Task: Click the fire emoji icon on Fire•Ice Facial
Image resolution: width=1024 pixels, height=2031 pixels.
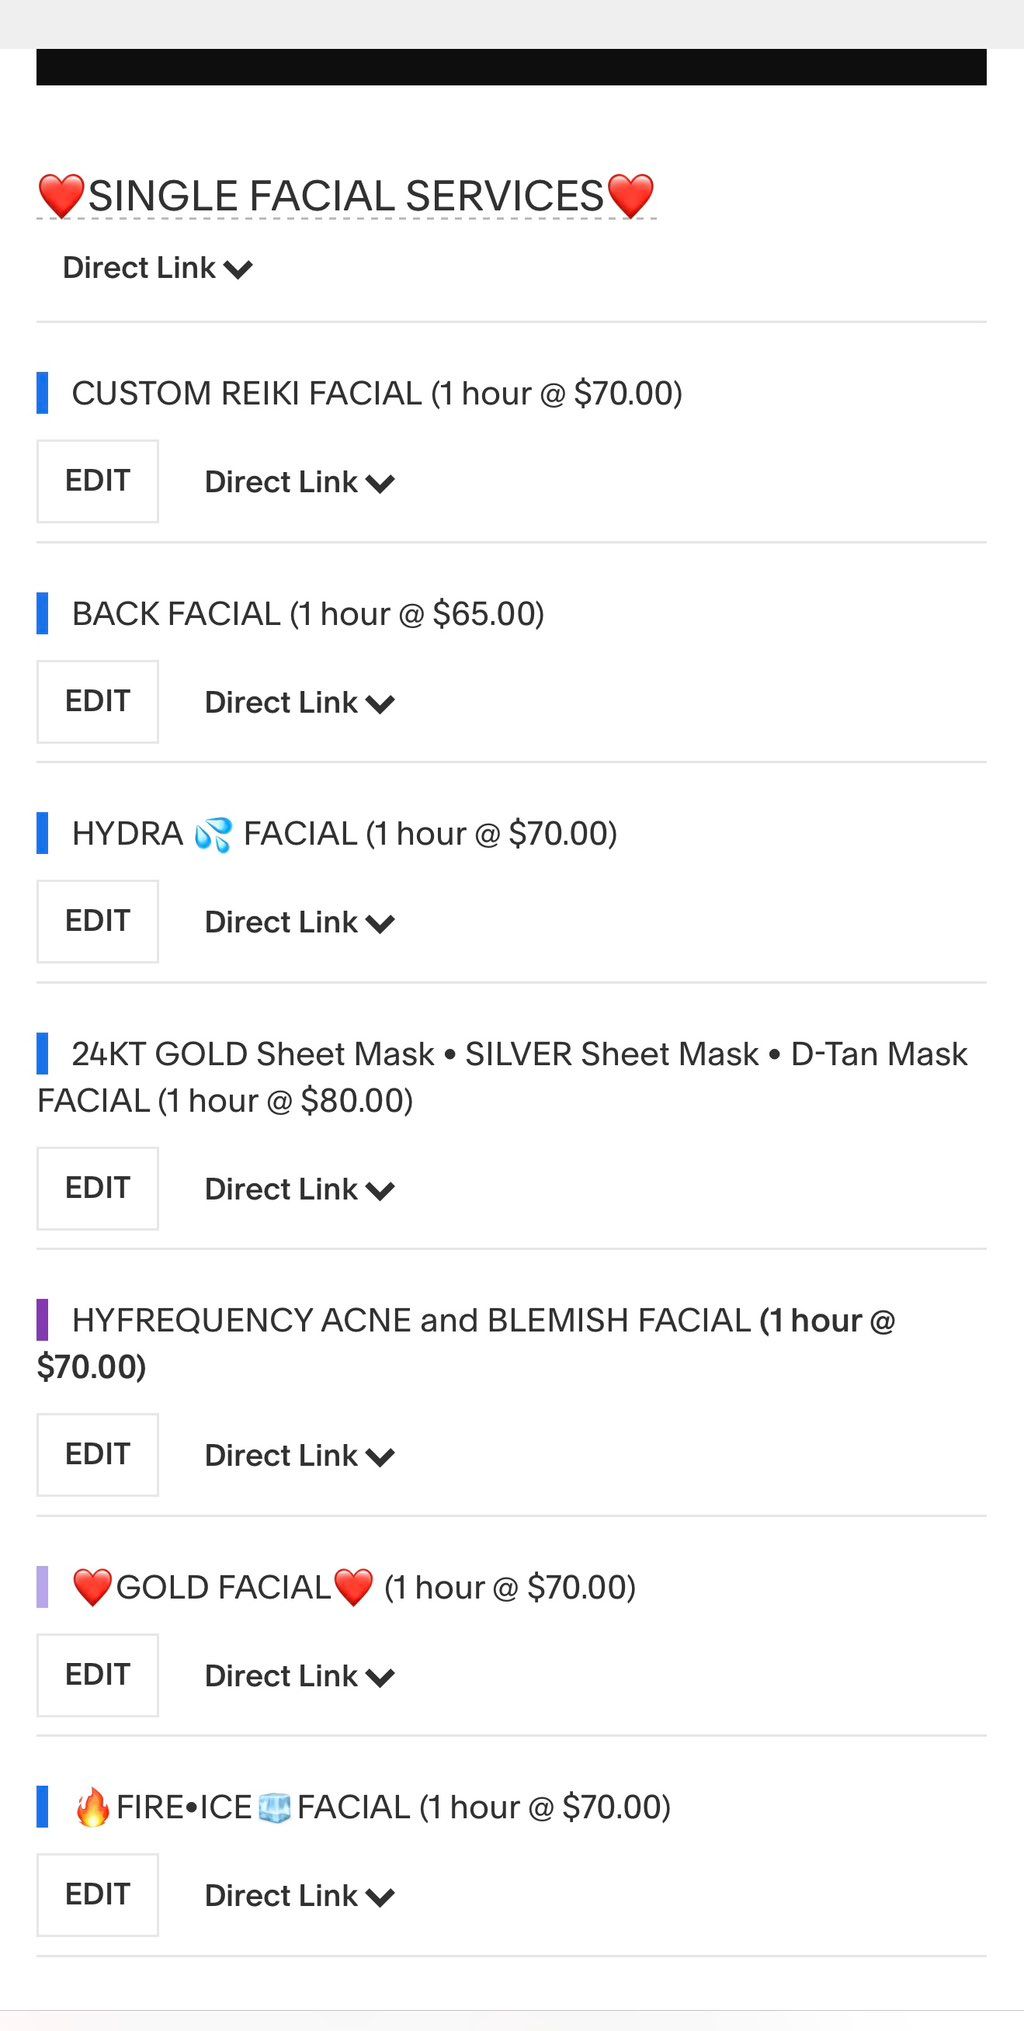Action: 93,1807
